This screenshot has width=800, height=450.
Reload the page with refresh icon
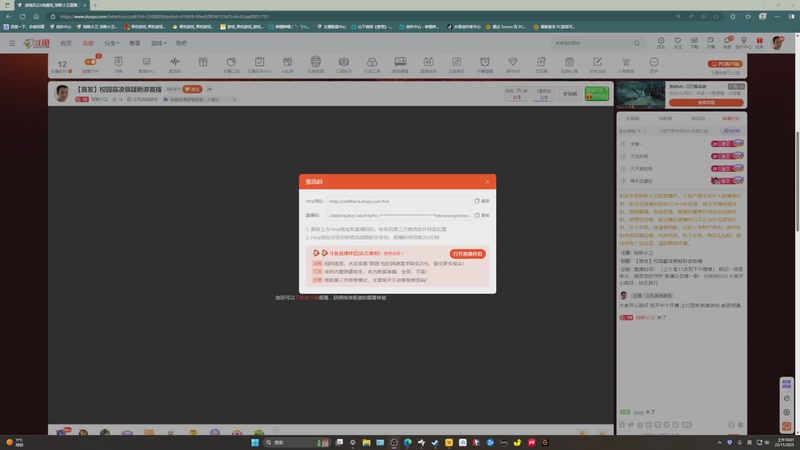(22, 16)
